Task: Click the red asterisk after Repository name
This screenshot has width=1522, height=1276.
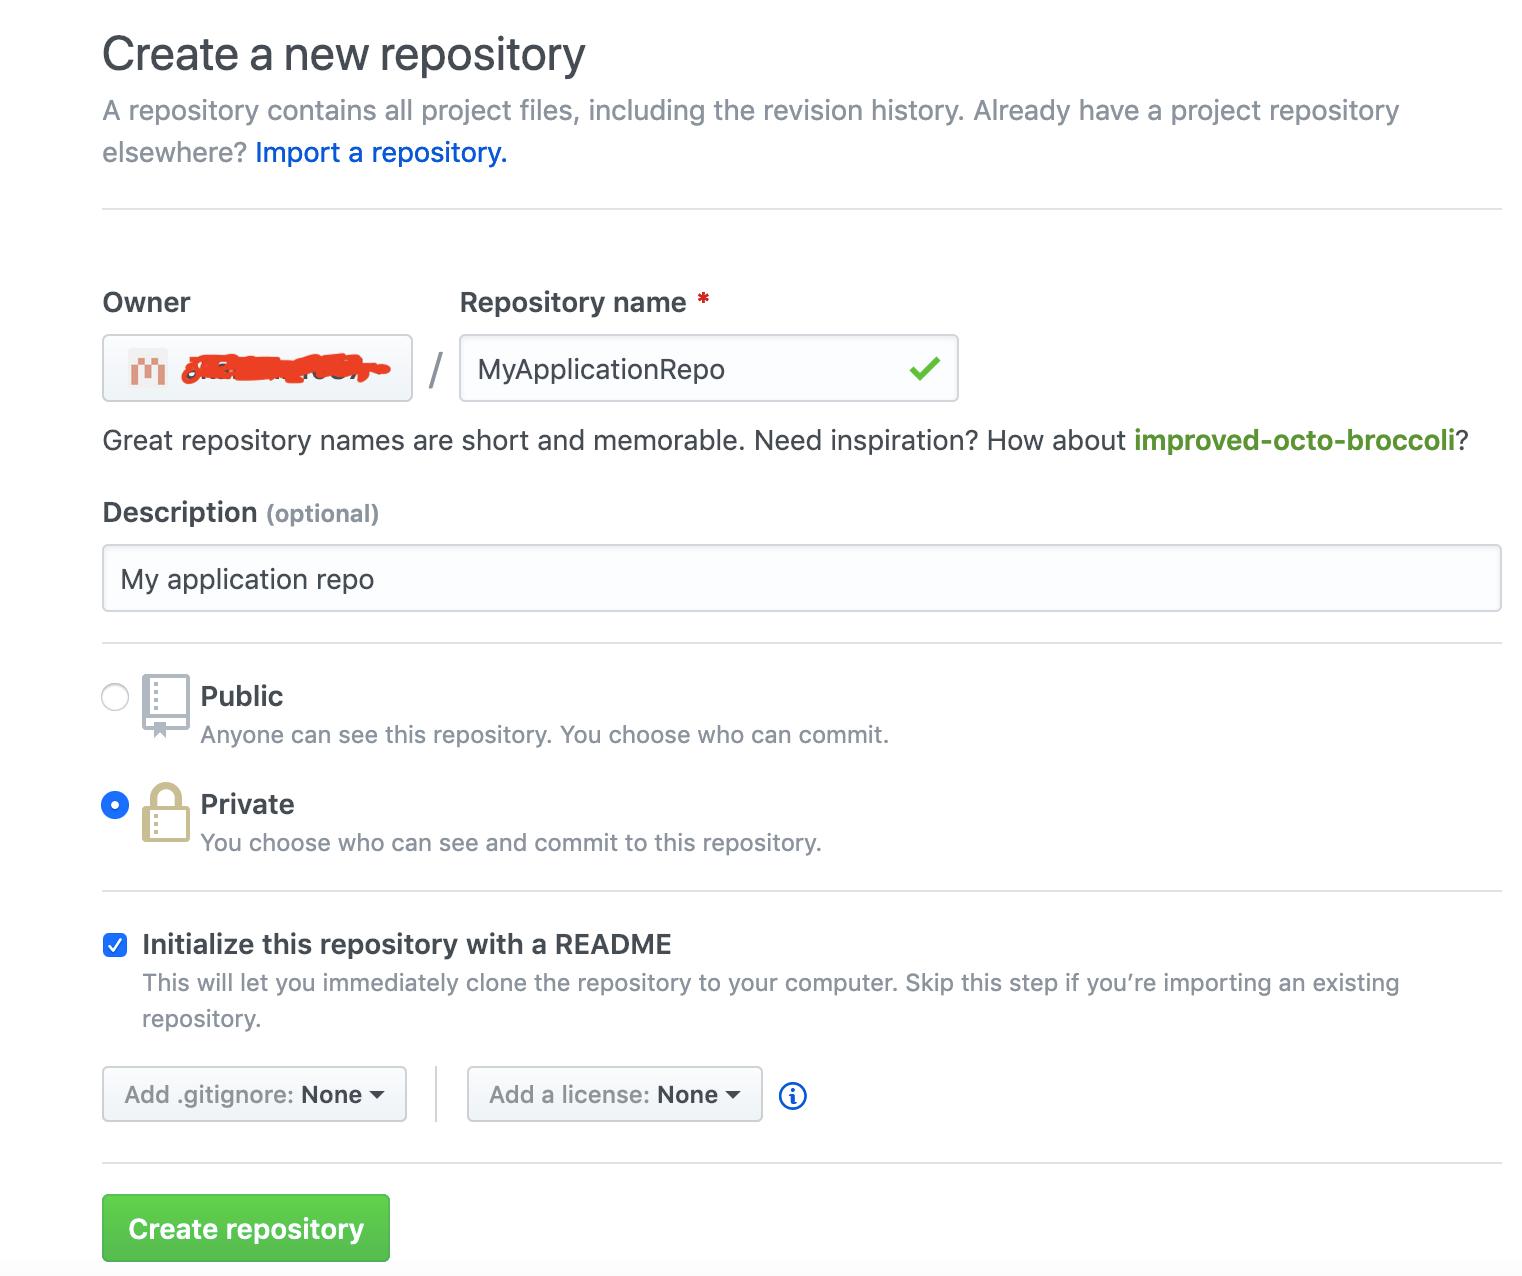Action: 703,298
